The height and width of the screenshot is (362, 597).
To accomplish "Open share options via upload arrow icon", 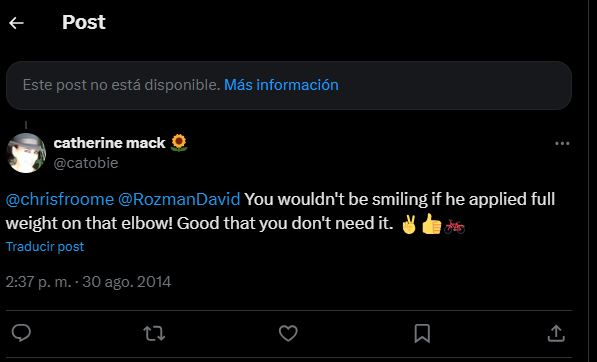I will [x=556, y=333].
